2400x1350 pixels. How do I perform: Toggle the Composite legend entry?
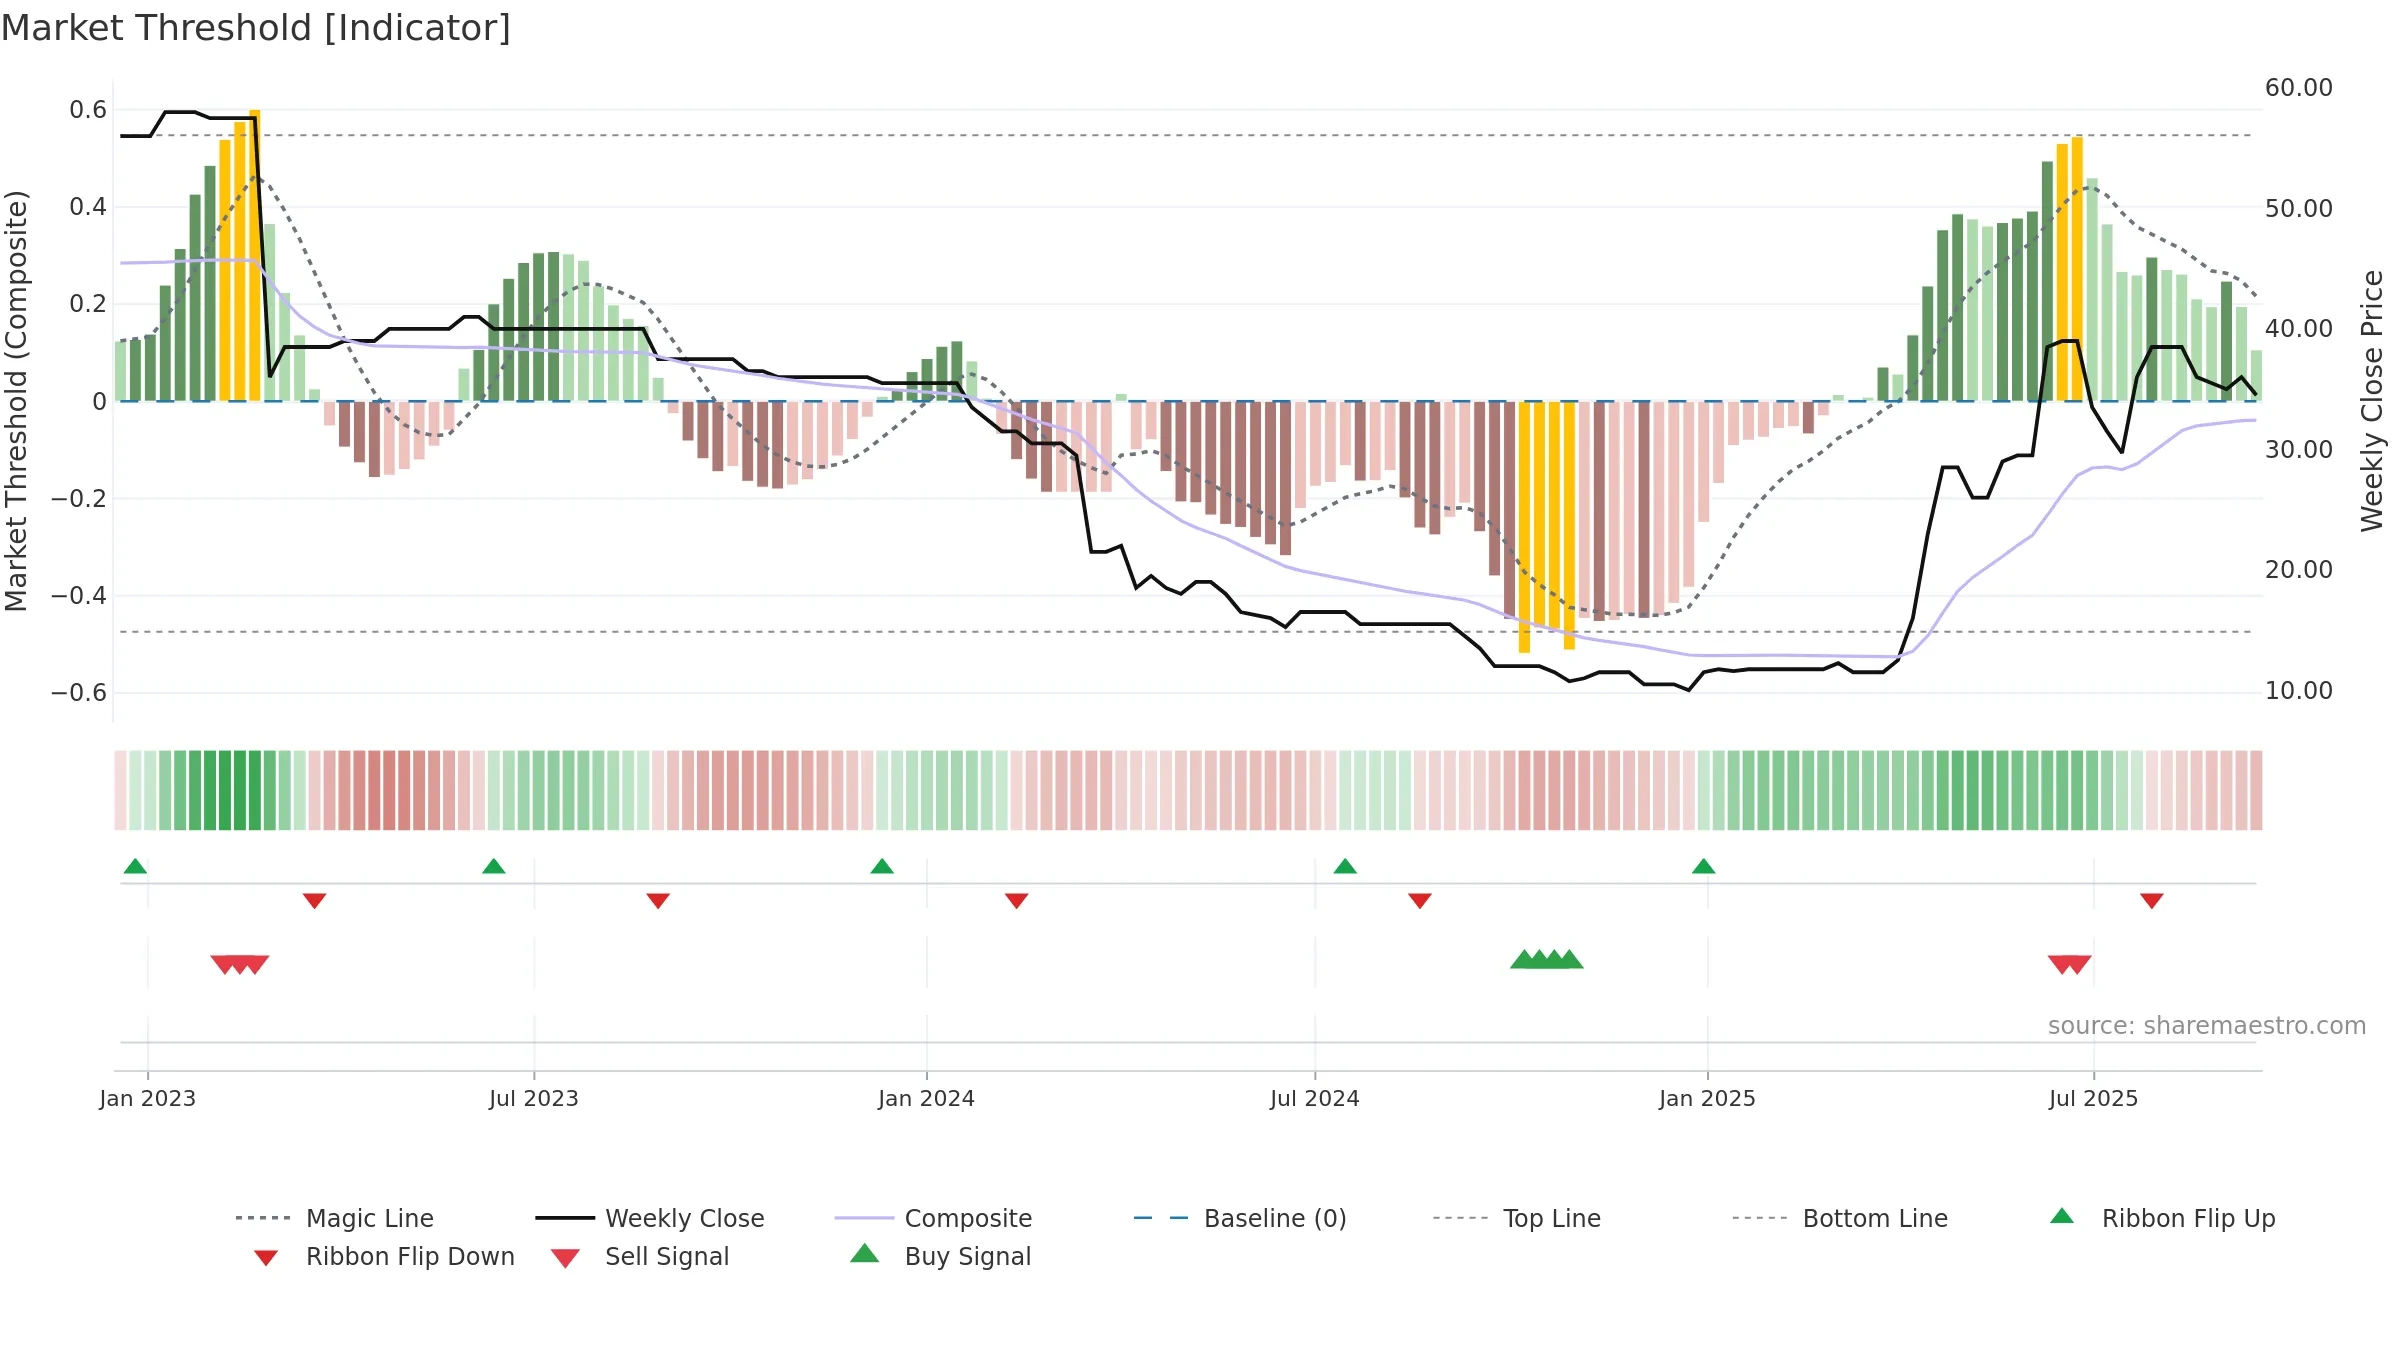933,1218
